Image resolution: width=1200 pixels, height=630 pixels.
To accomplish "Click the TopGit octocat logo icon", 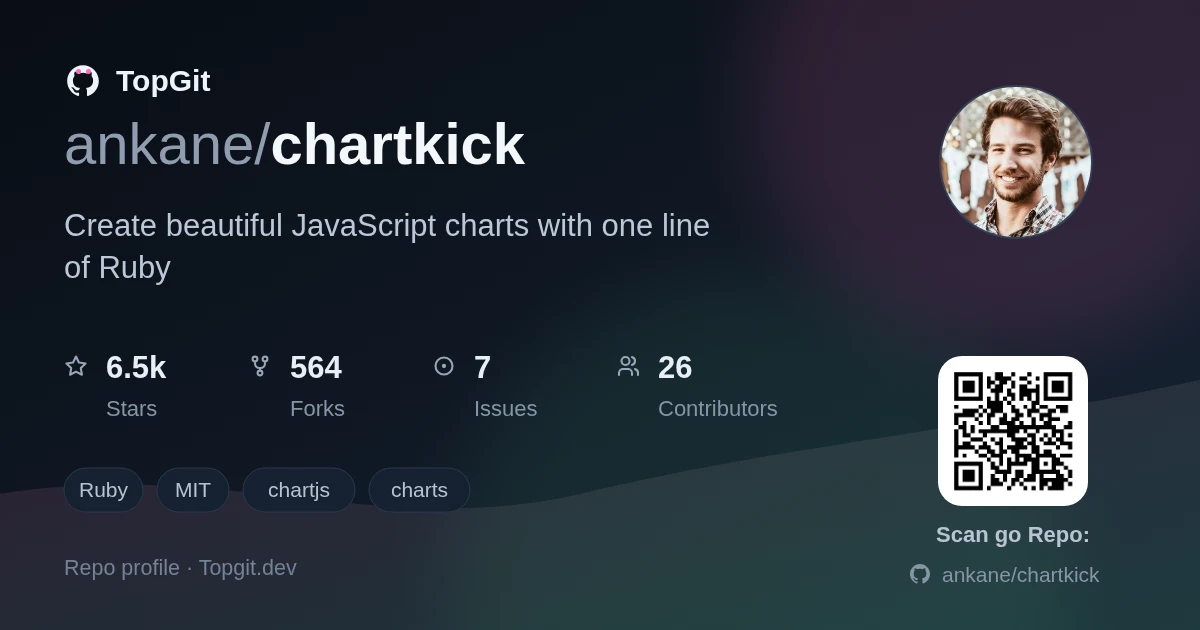I will point(83,81).
